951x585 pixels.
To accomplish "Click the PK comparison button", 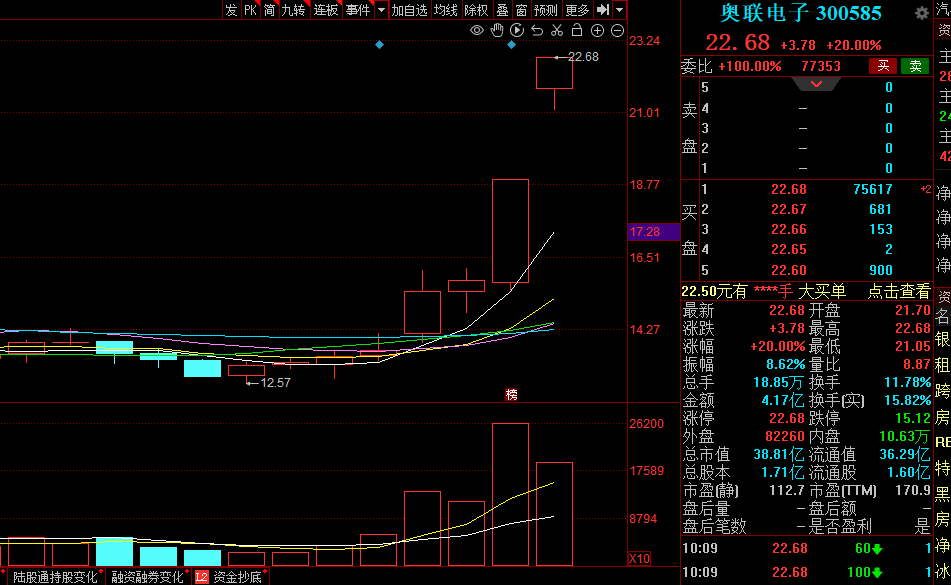I will [x=250, y=10].
